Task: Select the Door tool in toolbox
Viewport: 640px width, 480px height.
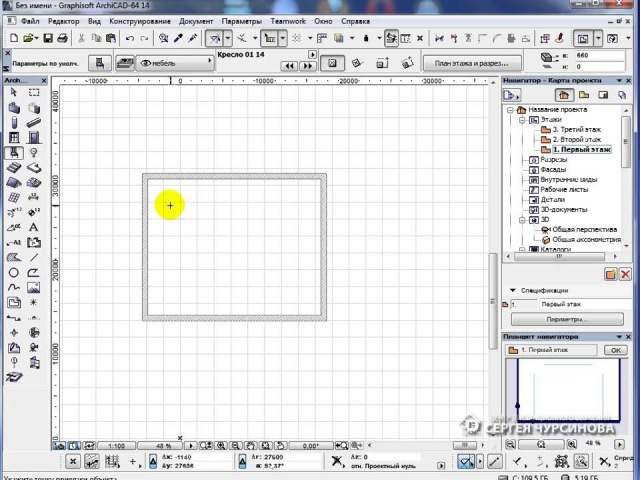Action: [34, 138]
